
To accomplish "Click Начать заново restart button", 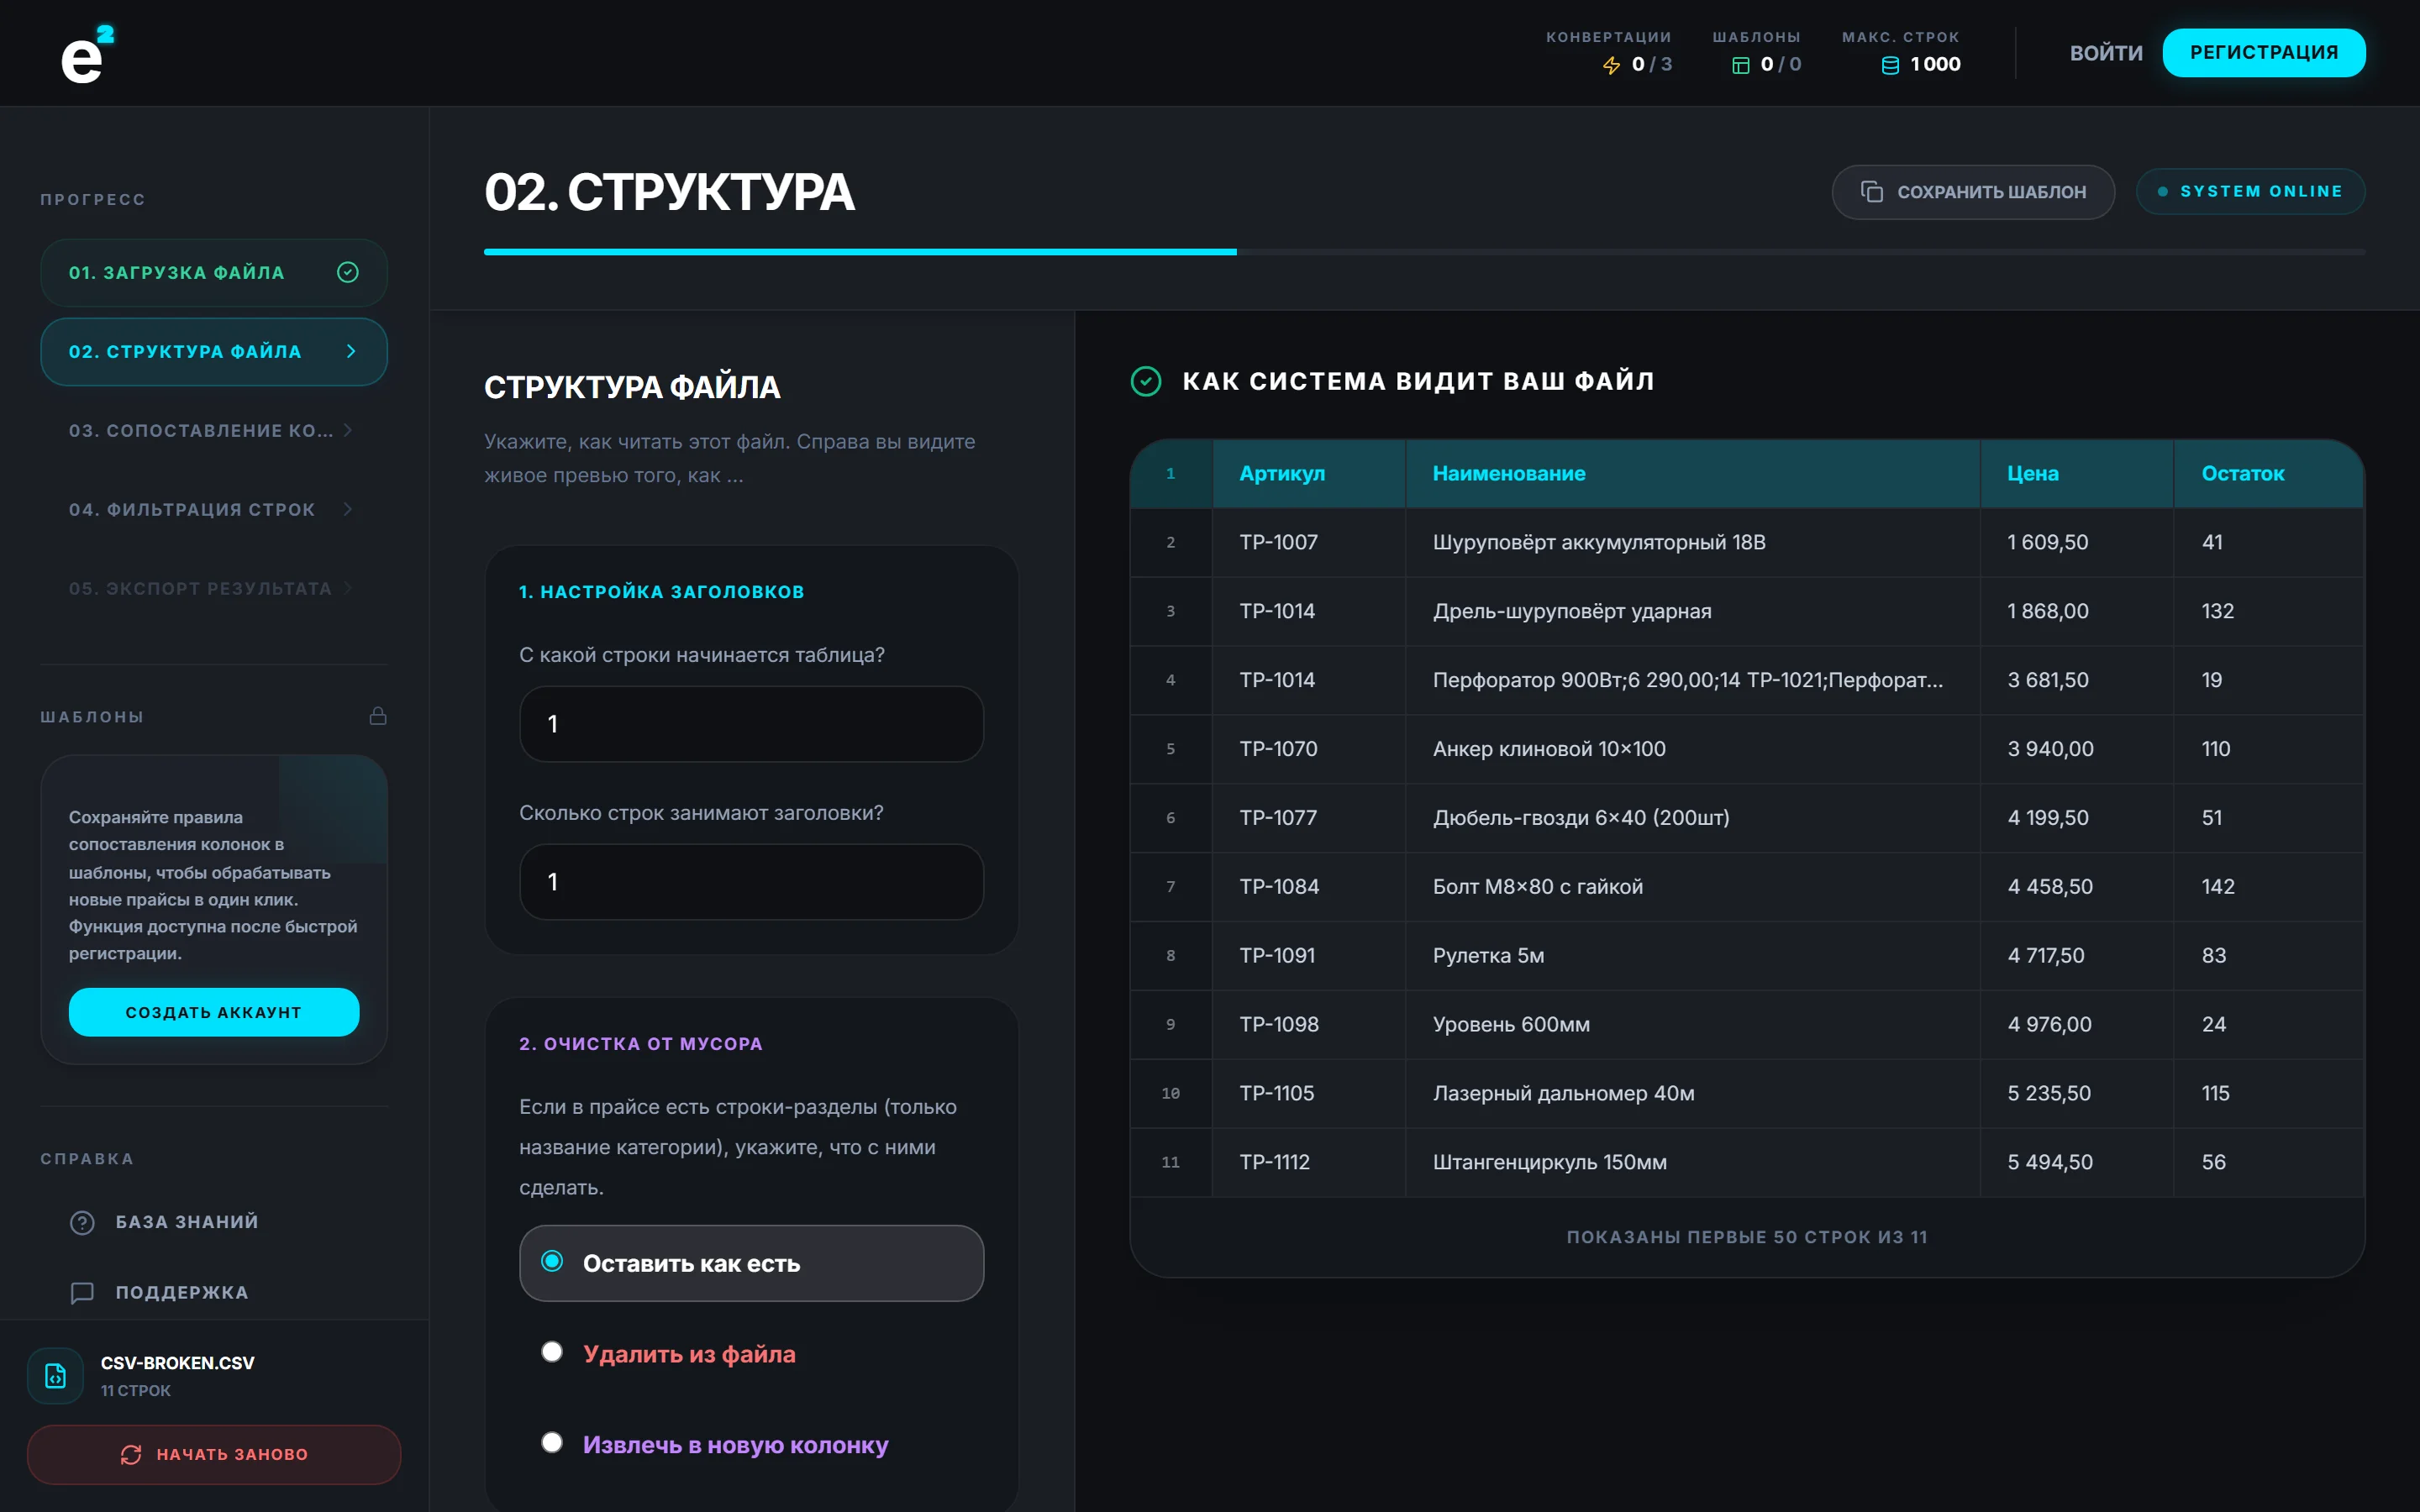I will [214, 1455].
